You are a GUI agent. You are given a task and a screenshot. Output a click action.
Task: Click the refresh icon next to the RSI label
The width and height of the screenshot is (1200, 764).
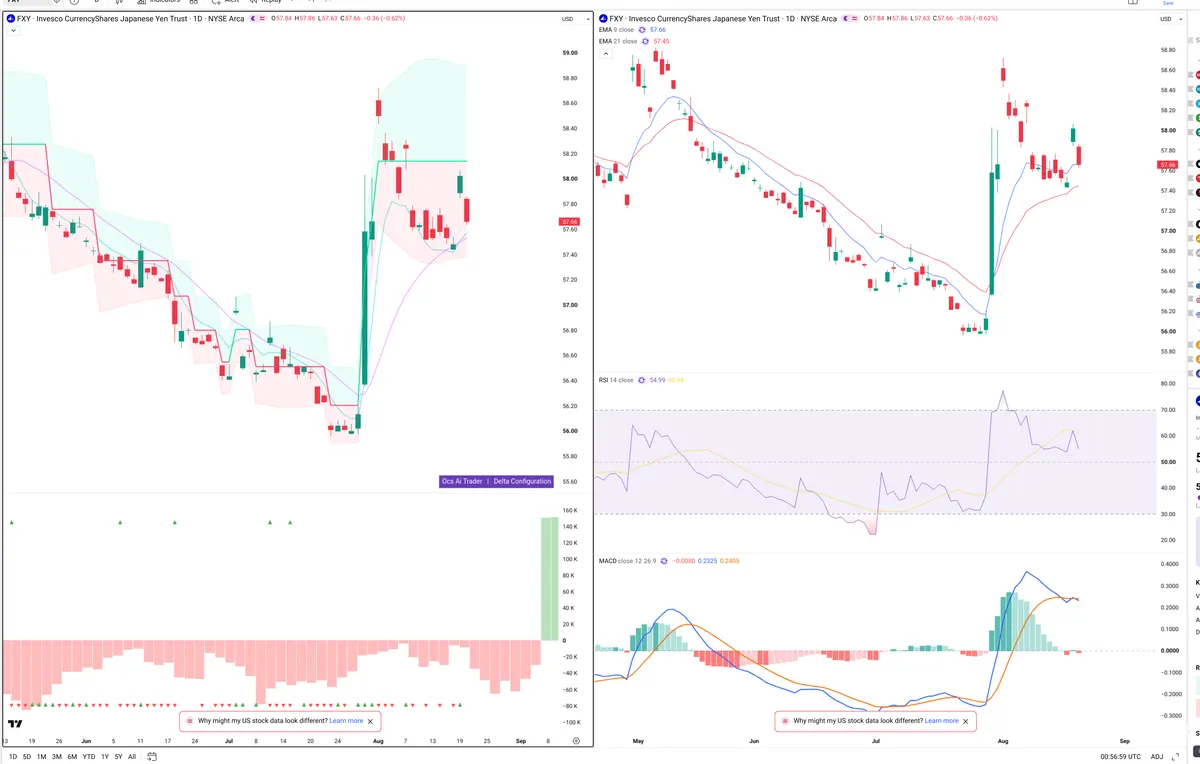click(x=642, y=380)
